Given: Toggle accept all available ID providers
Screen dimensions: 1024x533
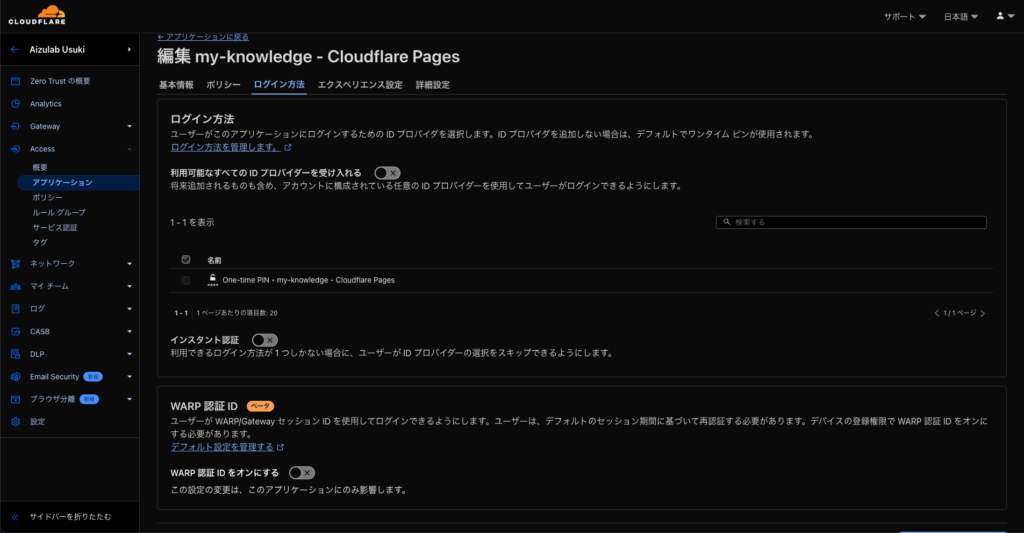Looking at the screenshot, I should [x=387, y=173].
